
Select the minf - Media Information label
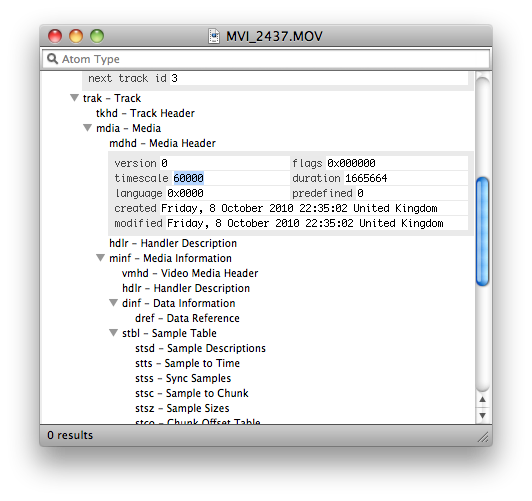point(170,258)
